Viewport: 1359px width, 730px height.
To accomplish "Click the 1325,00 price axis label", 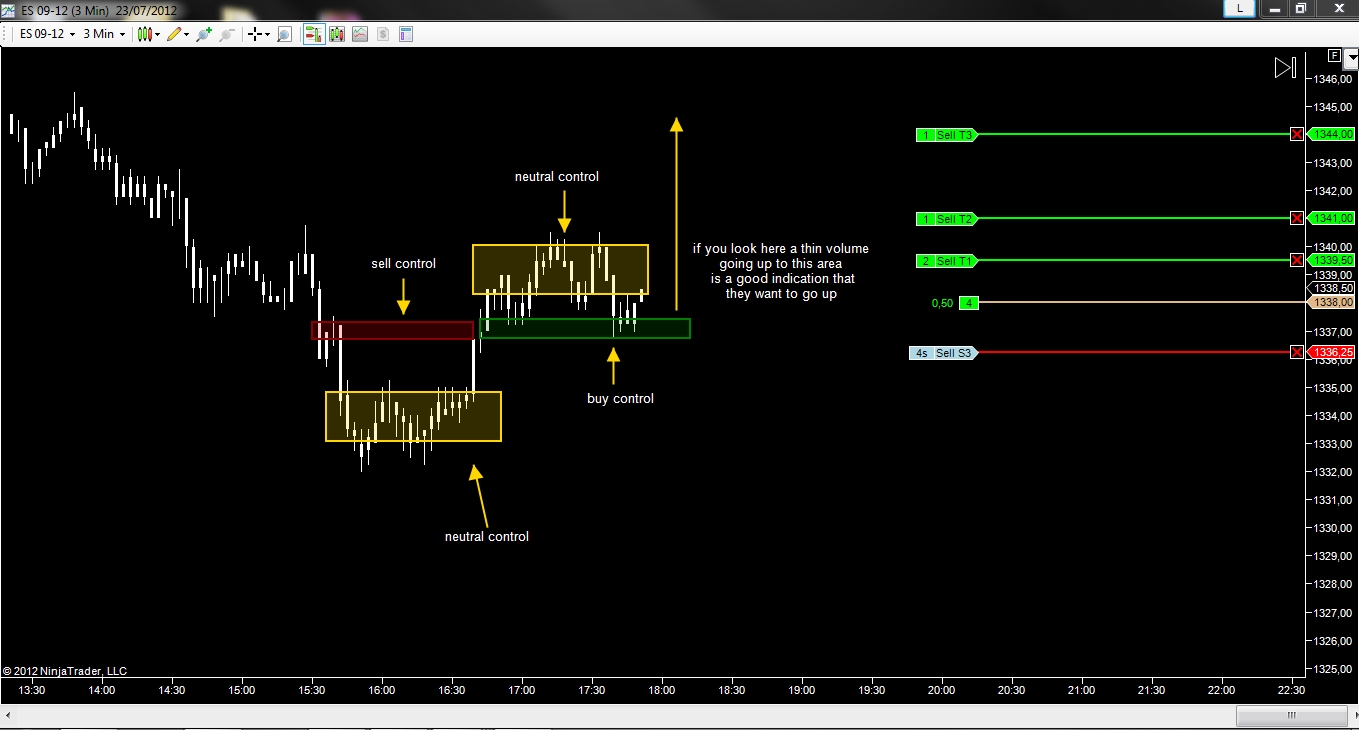I will (1333, 668).
